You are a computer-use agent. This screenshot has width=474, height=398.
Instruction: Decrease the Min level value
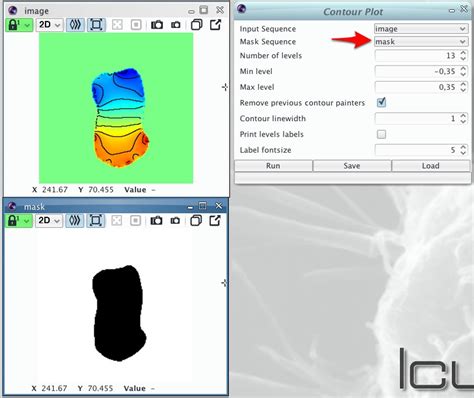point(463,74)
